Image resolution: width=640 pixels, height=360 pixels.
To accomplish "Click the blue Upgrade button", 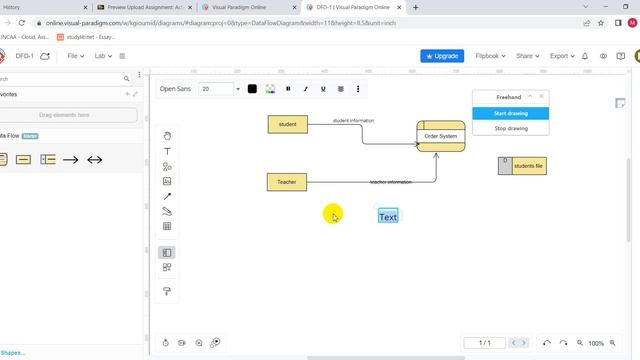I will 442,56.
